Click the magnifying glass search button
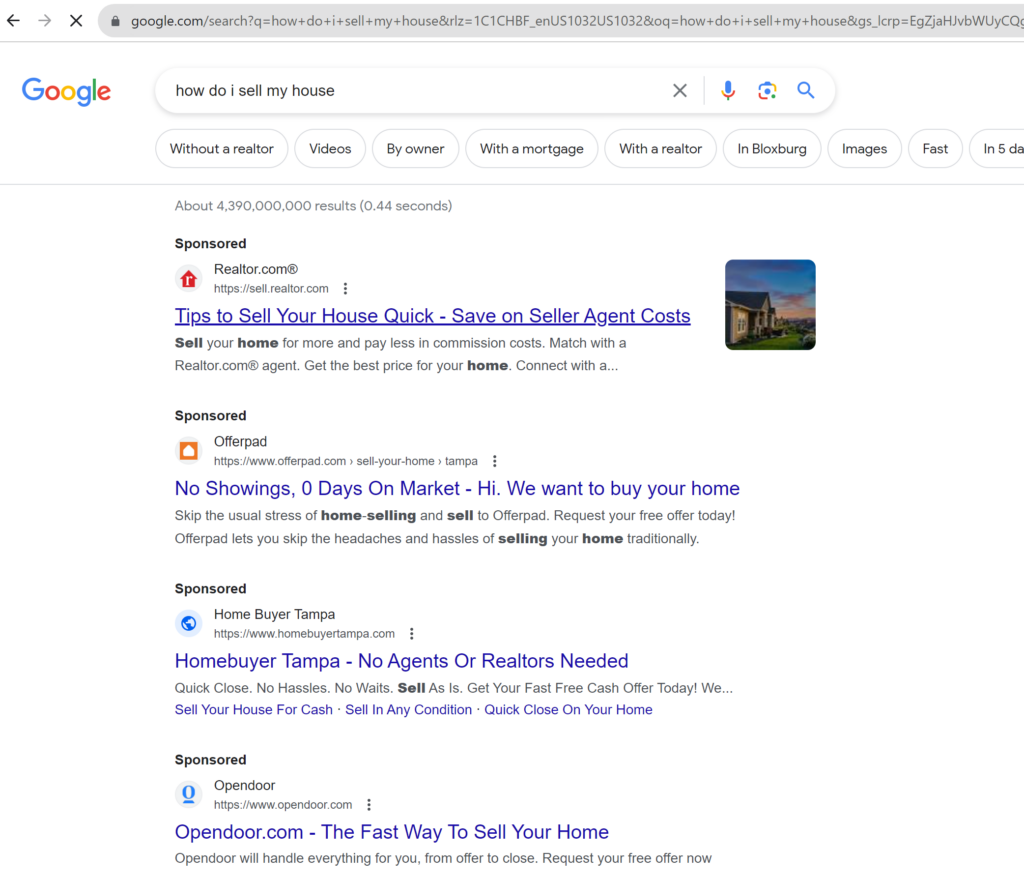 click(806, 91)
